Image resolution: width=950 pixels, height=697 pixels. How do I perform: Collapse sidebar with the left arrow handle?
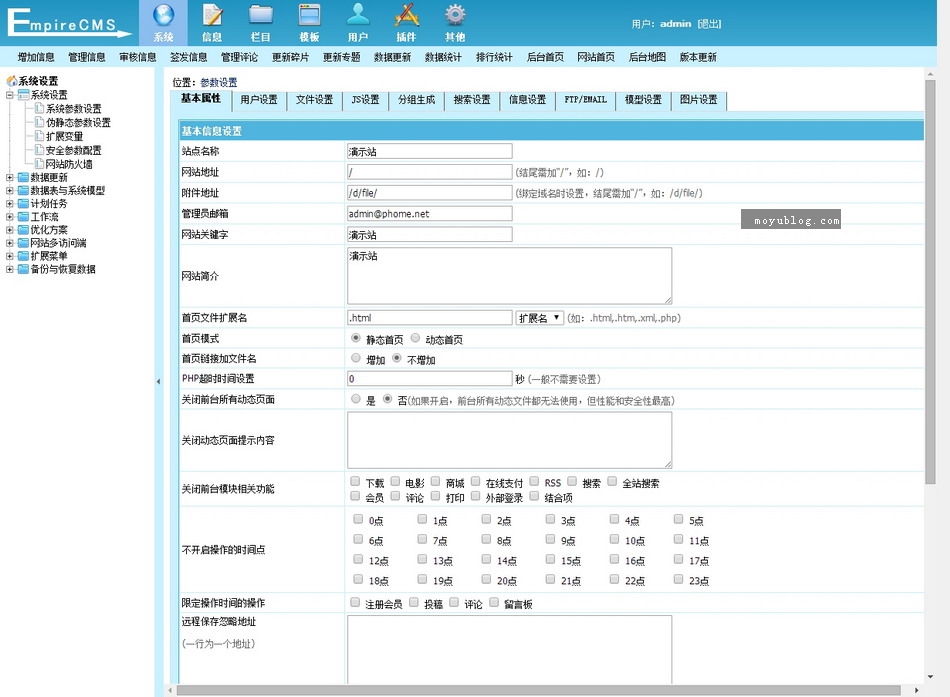coord(158,382)
